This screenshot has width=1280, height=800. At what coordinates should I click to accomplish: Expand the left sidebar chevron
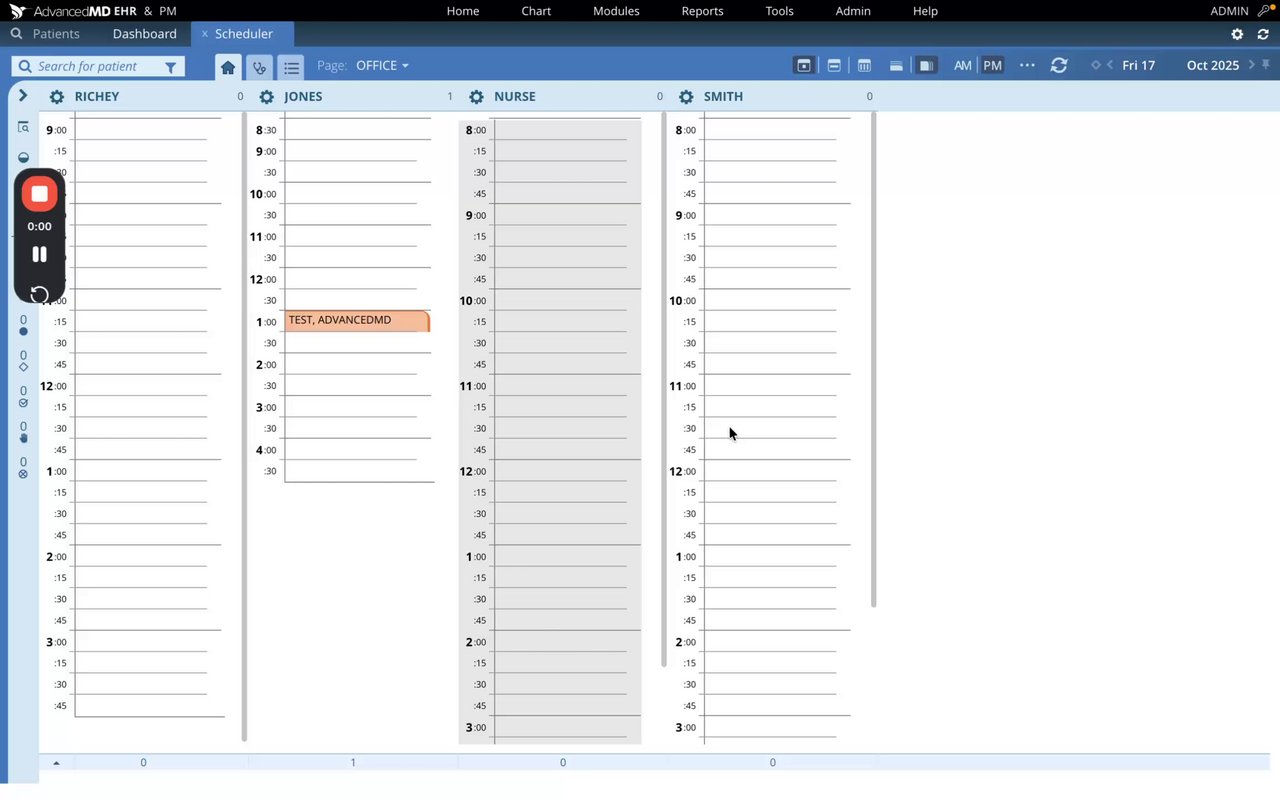[23, 96]
